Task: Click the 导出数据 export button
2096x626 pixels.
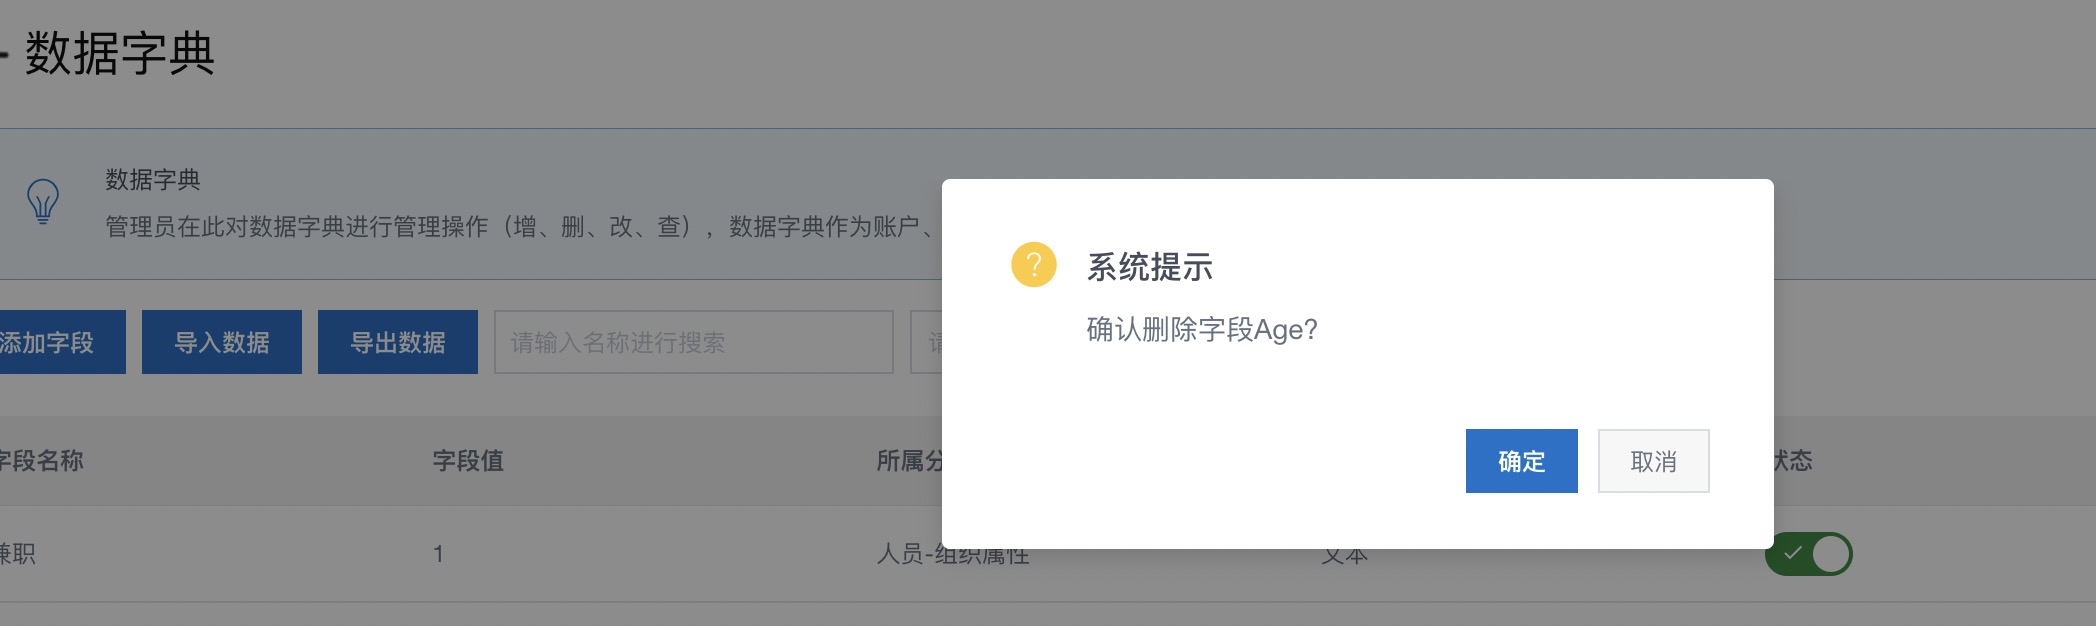Action: [x=397, y=342]
